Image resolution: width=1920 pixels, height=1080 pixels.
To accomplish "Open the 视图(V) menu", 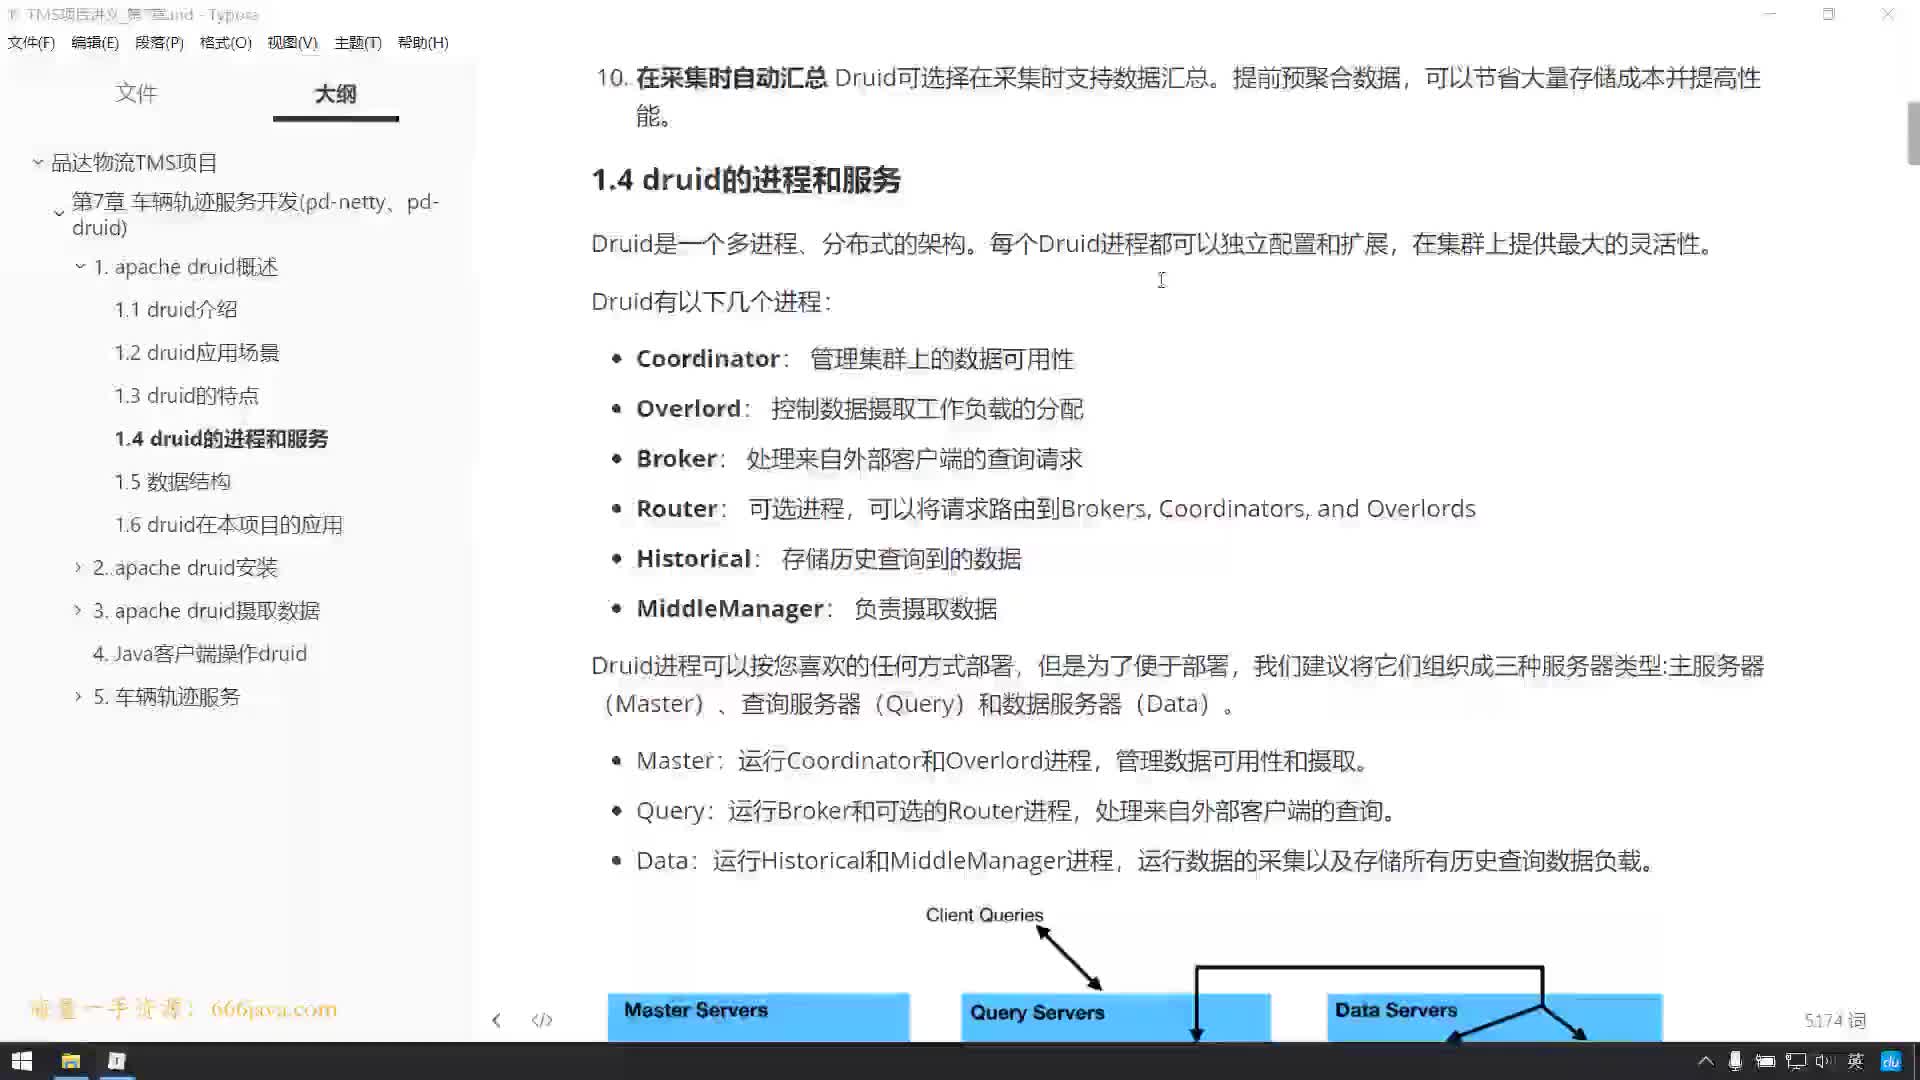I will point(292,42).
